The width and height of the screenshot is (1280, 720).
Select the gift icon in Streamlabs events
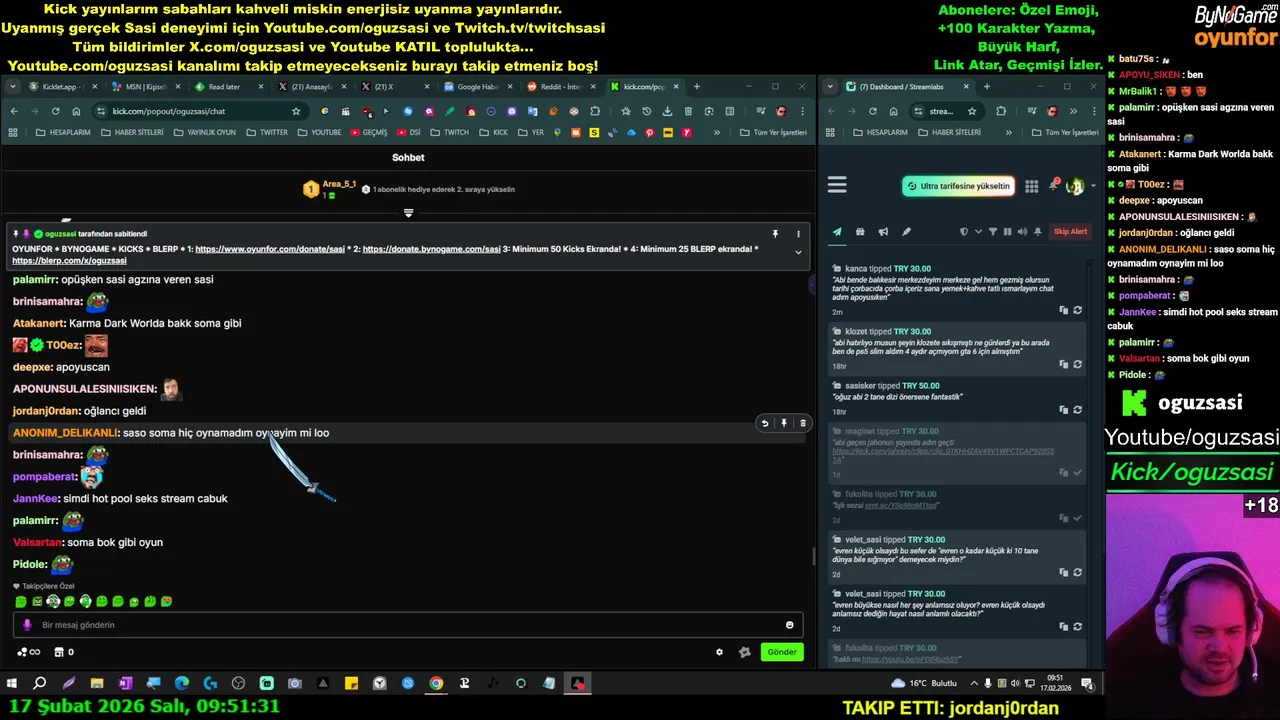click(860, 232)
